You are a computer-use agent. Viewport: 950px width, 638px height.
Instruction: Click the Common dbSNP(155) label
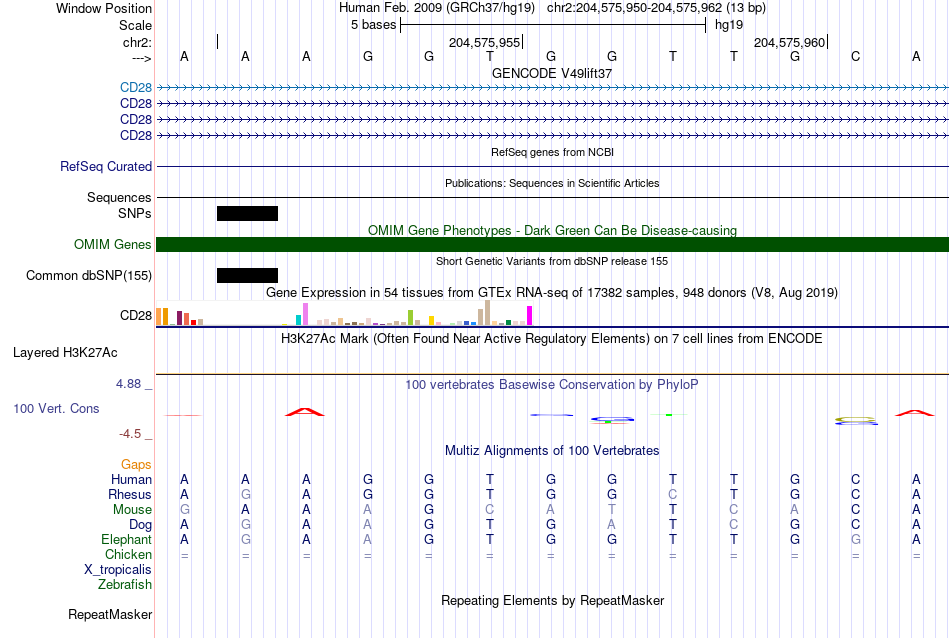[89, 275]
